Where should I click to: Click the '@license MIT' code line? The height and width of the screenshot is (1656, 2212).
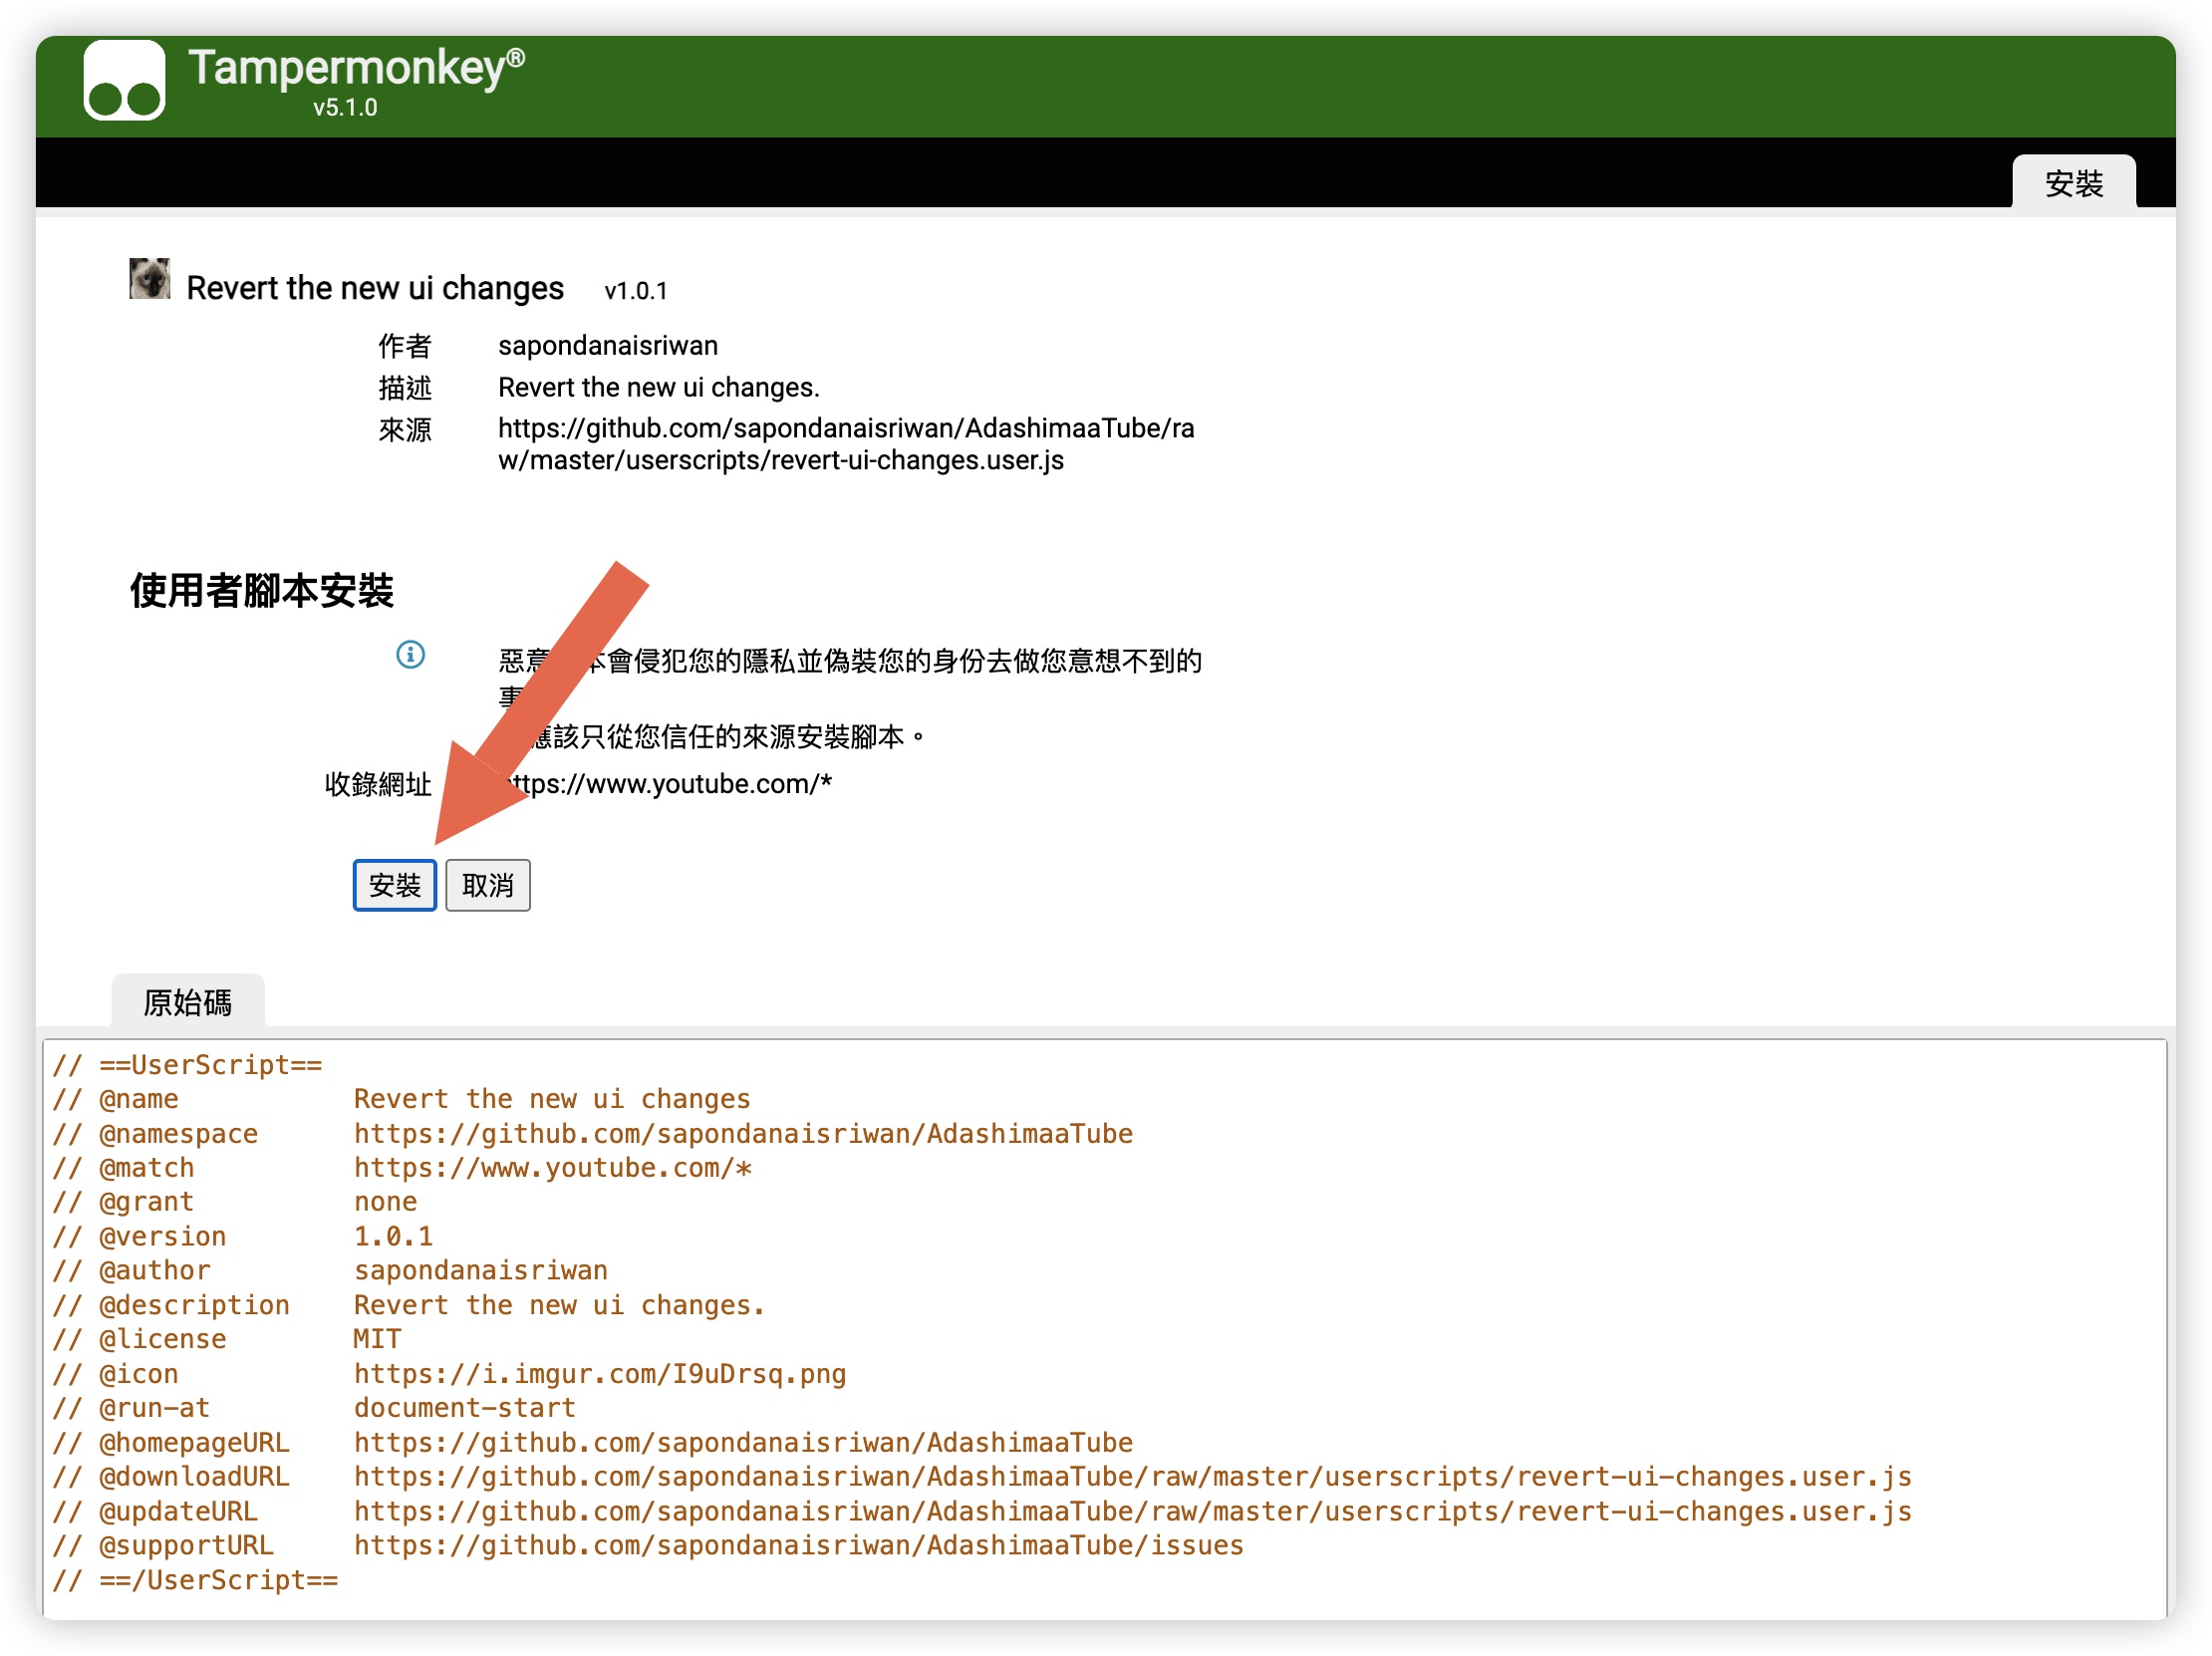click(x=227, y=1340)
